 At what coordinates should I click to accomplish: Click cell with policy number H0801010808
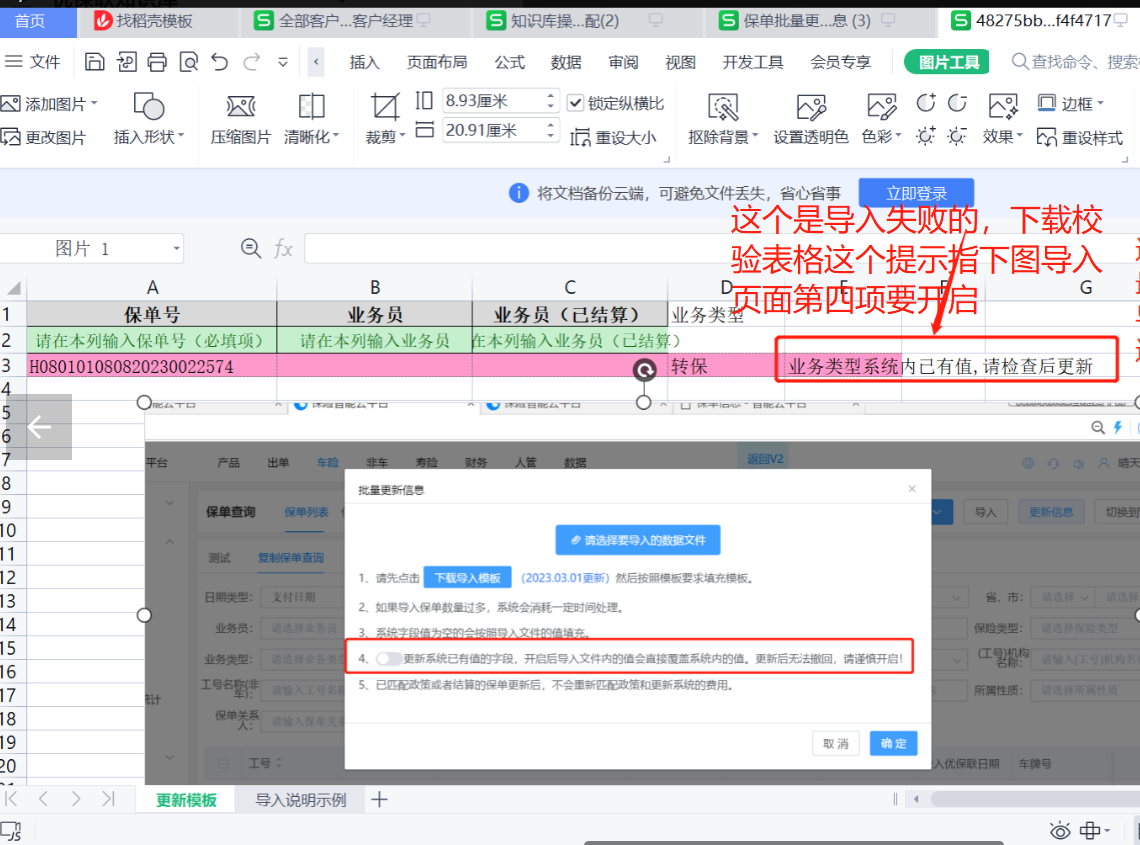(x=151, y=367)
